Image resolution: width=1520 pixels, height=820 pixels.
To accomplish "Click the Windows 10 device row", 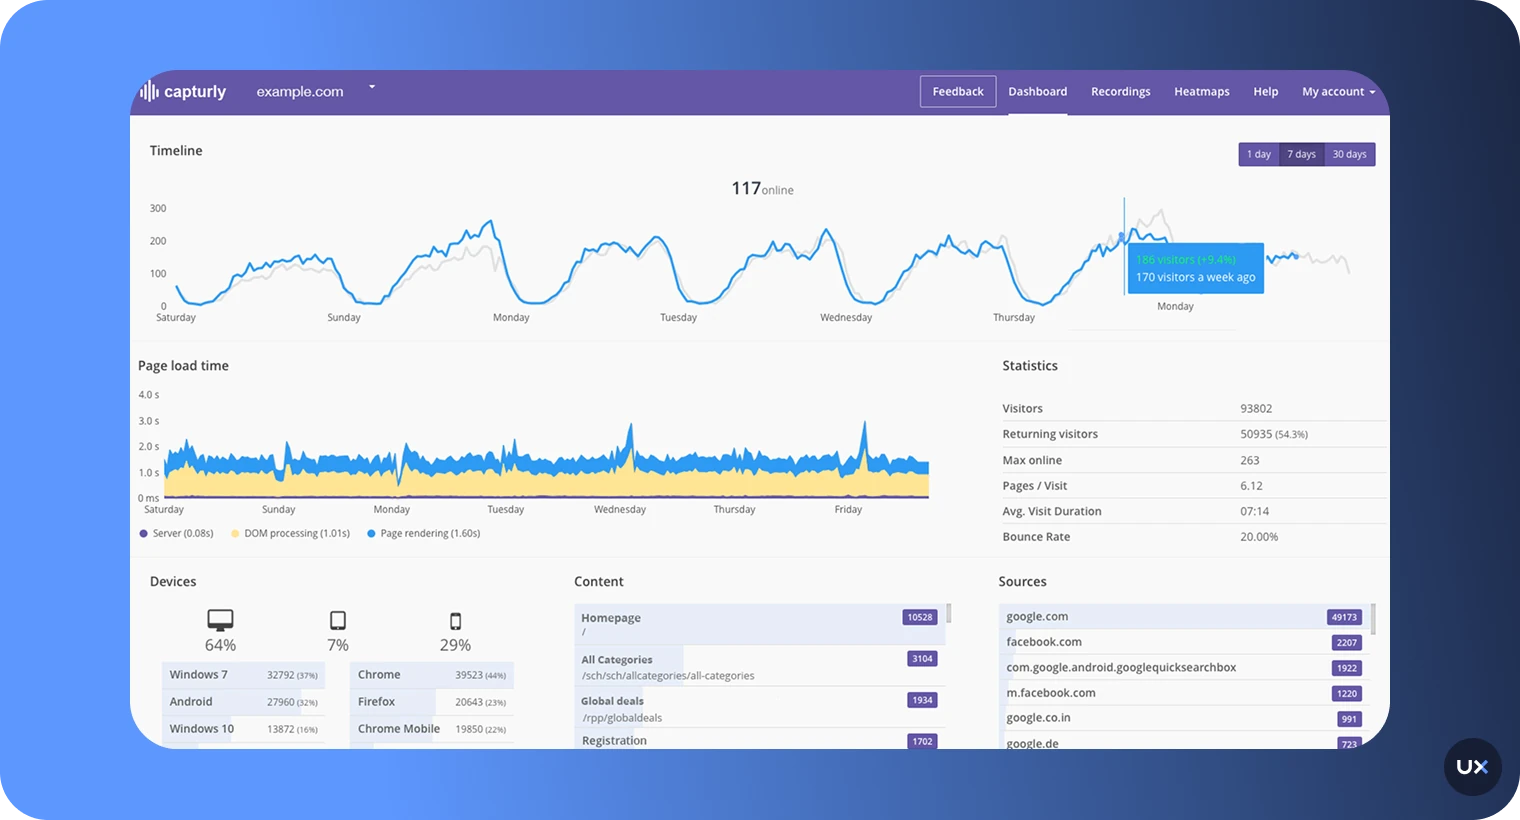I will (x=243, y=729).
